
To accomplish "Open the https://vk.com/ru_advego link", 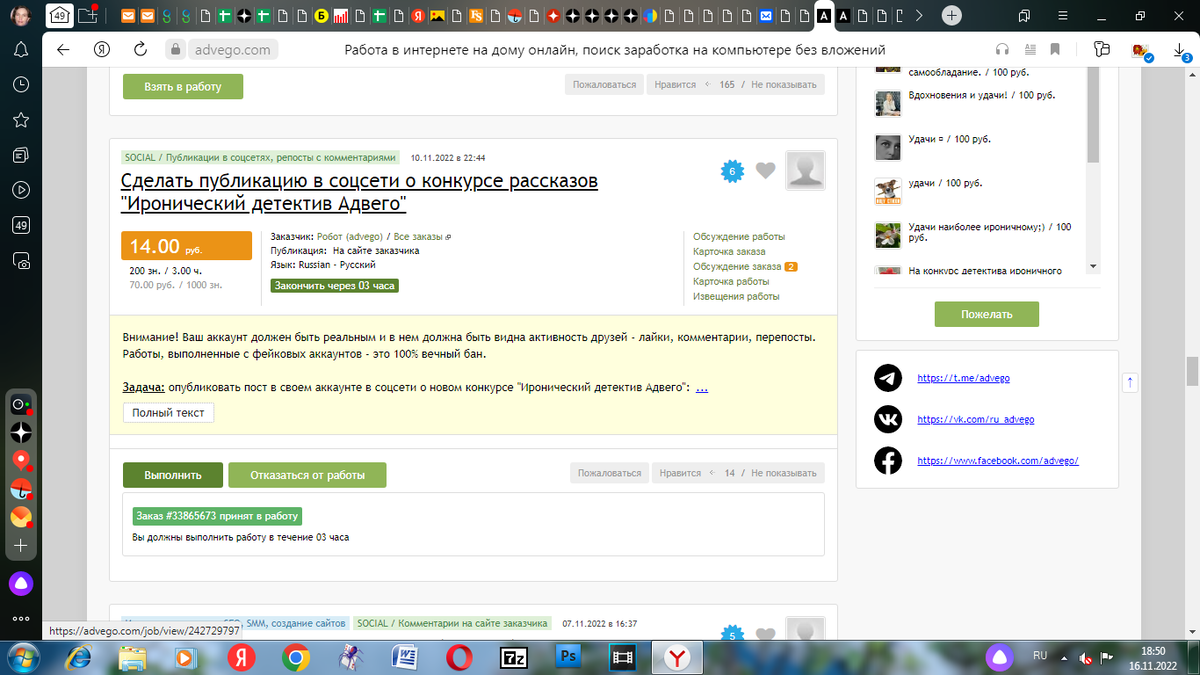I will (976, 420).
